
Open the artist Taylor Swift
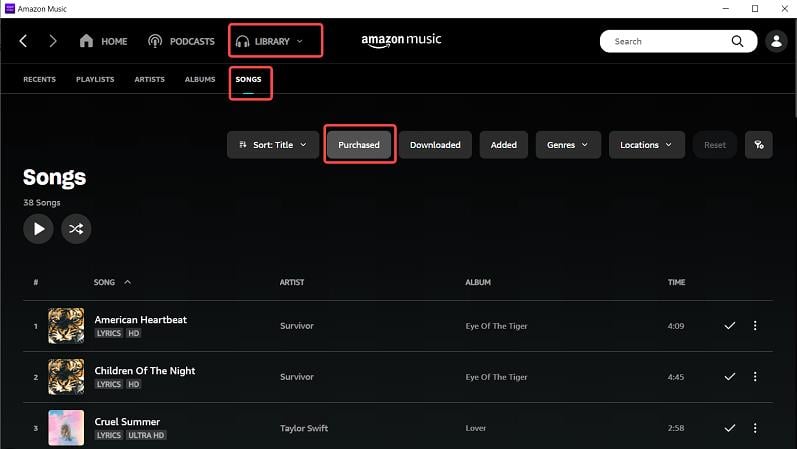tap(304, 428)
